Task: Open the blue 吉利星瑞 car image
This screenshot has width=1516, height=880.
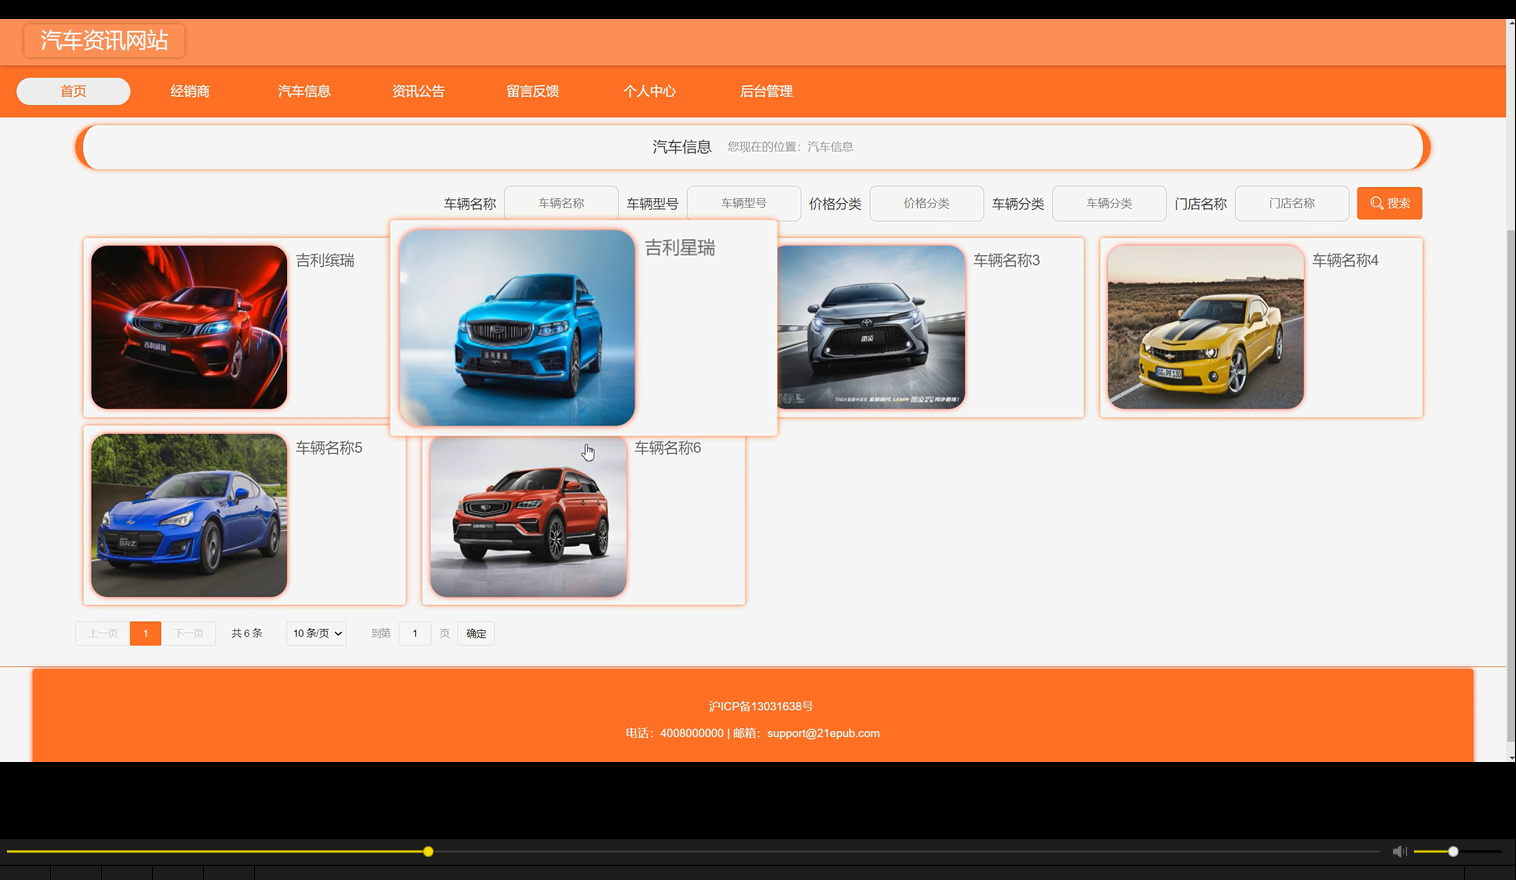Action: coord(517,328)
